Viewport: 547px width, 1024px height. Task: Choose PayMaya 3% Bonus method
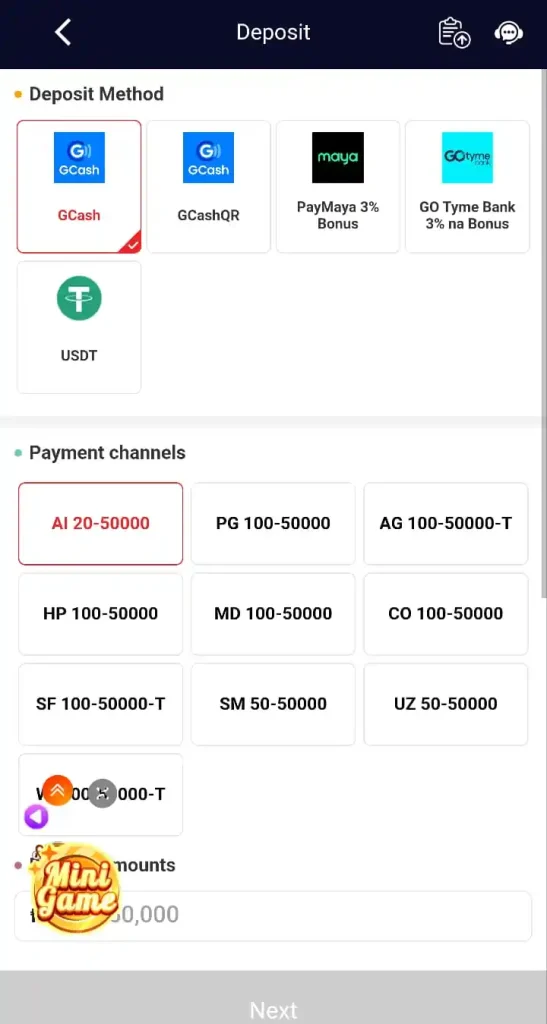337,187
